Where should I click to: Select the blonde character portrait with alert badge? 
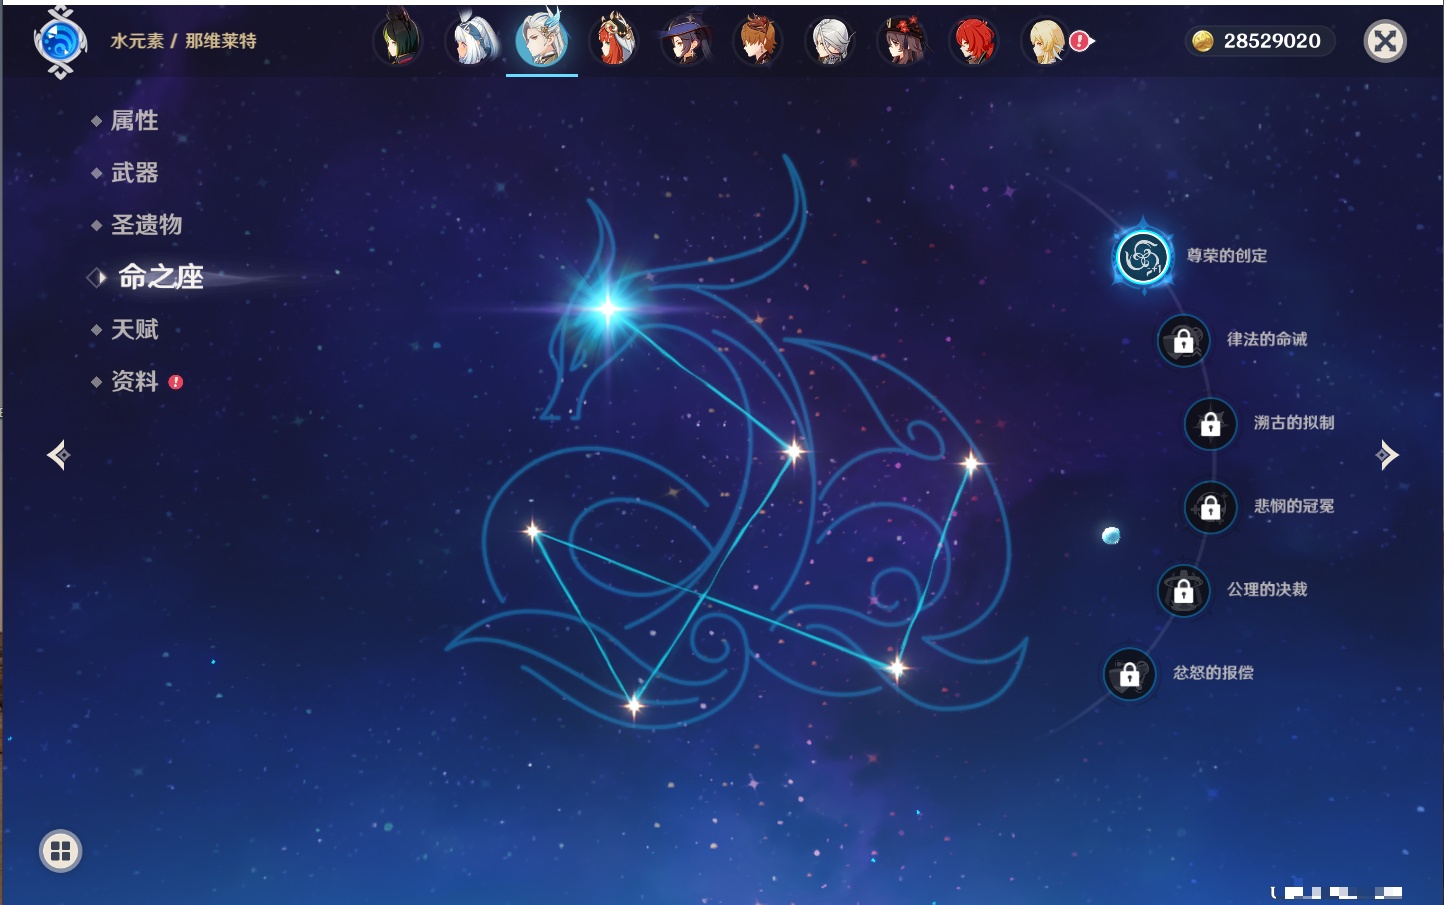(x=1047, y=42)
